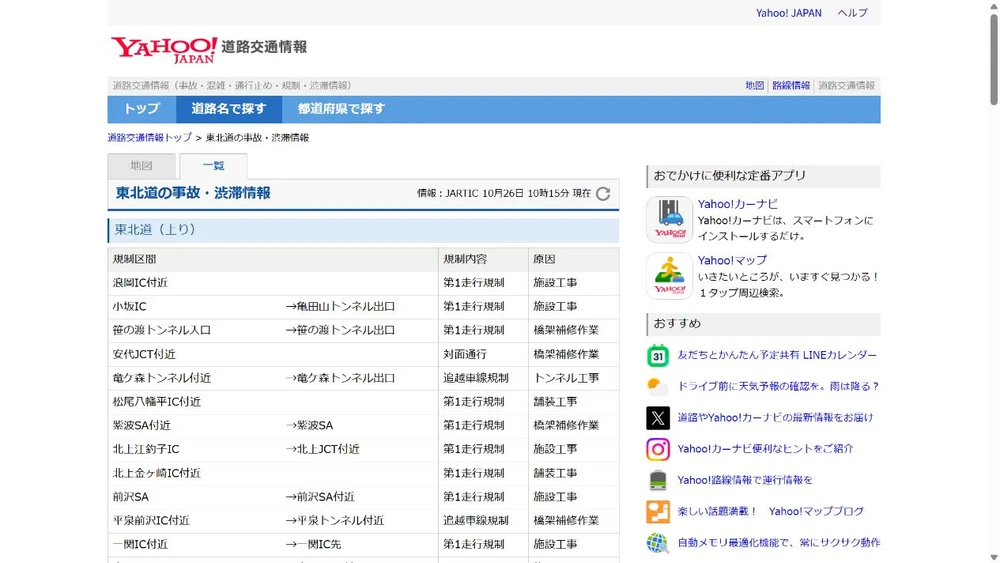
Task: Click the globe memory optimization icon
Action: 658,543
